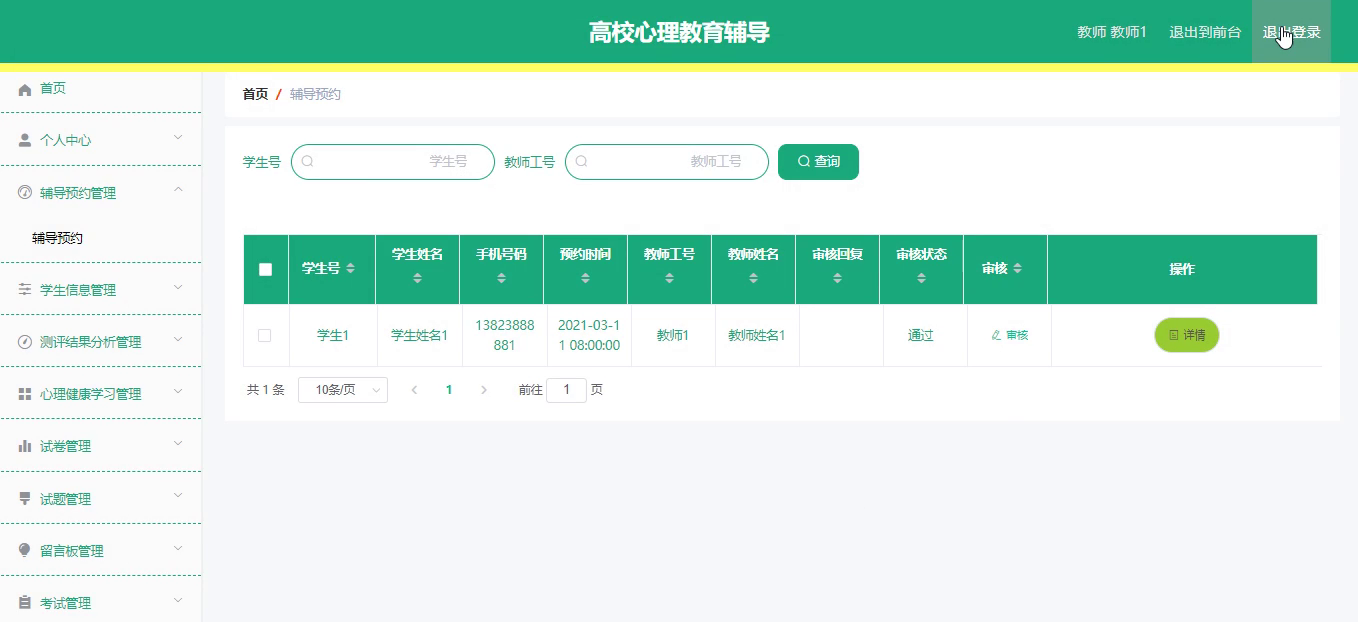
Task: Sort by 审核状态 column arrows
Action: coord(921,278)
